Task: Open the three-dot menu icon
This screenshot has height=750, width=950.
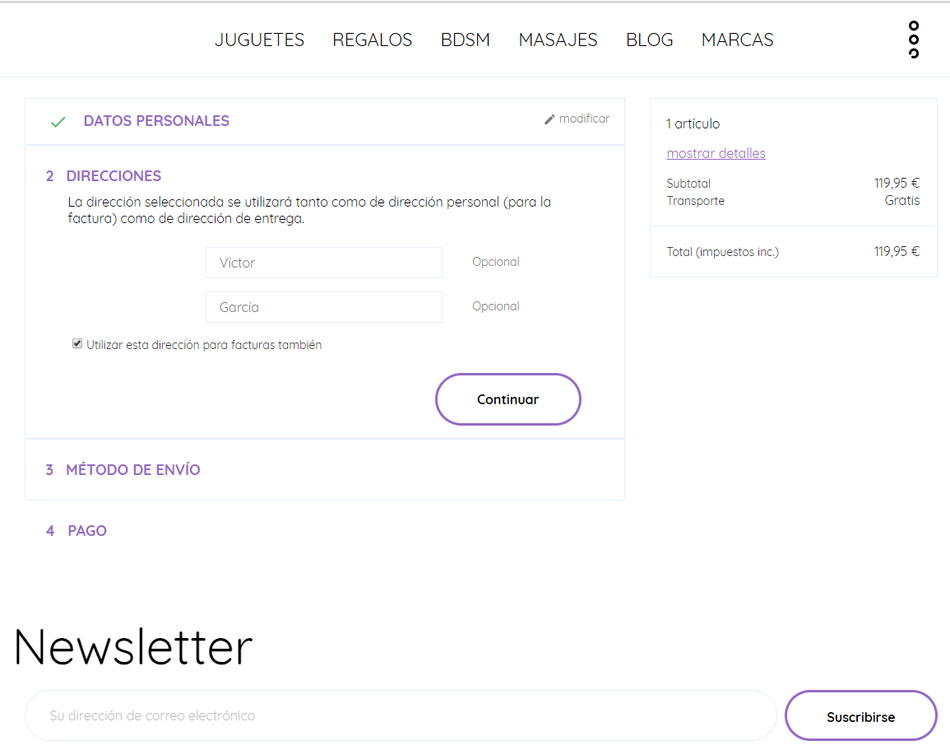Action: coord(912,40)
